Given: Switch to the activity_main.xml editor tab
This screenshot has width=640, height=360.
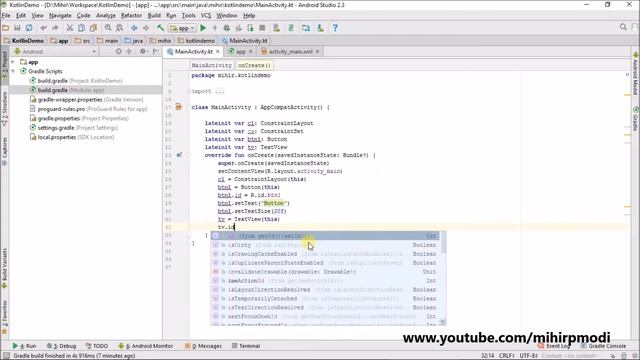Looking at the screenshot, I should pos(291,52).
